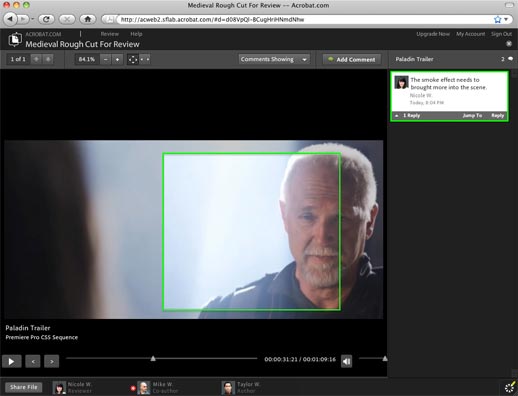
Task: Reload the page with the refresh button
Action: [46, 19]
